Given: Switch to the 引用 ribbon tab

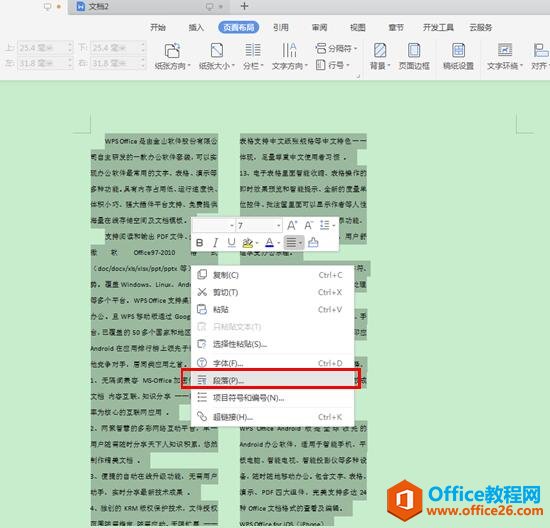Looking at the screenshot, I should 281,27.
